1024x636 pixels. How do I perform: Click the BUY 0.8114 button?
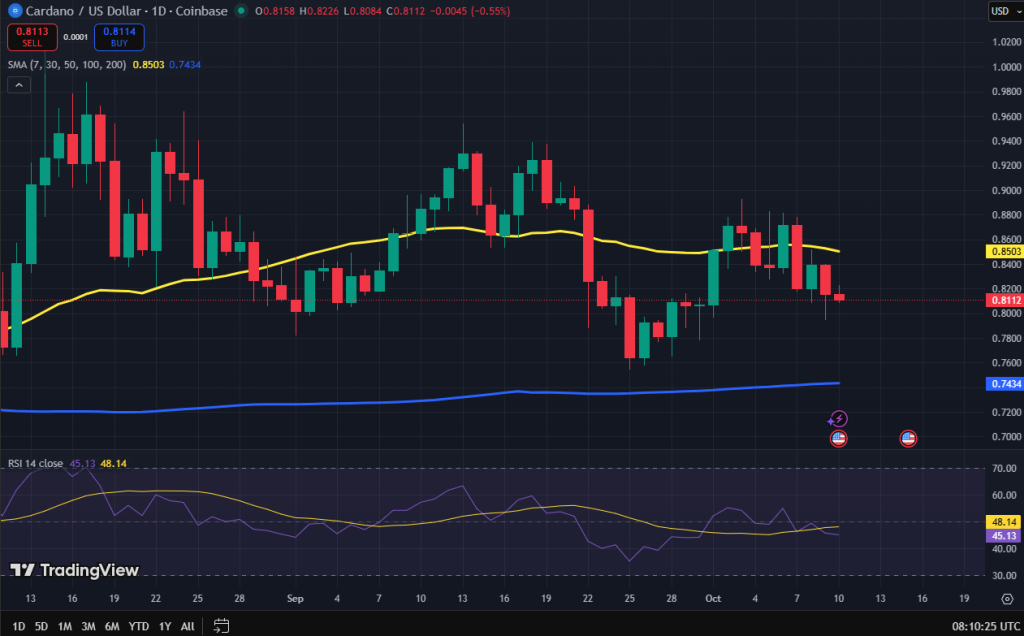click(x=119, y=37)
